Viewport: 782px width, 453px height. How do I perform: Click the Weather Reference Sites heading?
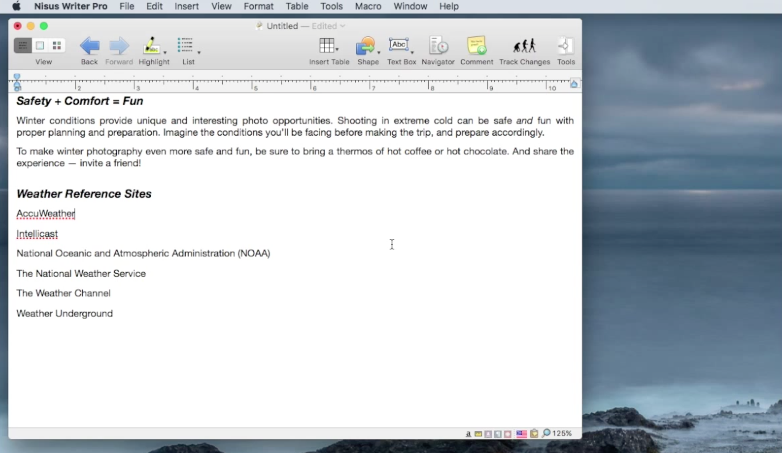[x=84, y=194]
